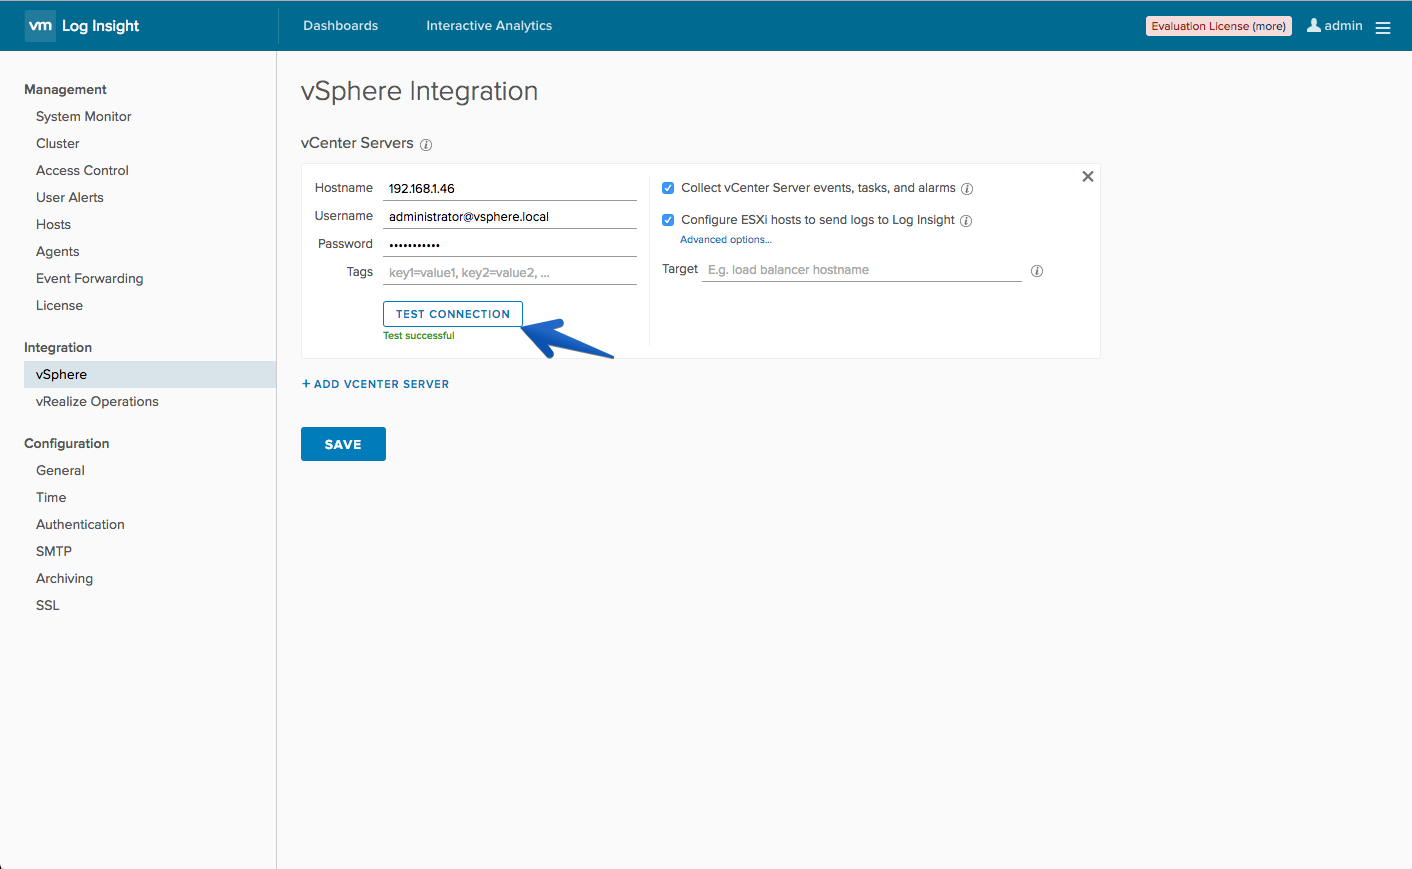Click info icon beside Target field
The height and width of the screenshot is (869, 1412).
1037,271
